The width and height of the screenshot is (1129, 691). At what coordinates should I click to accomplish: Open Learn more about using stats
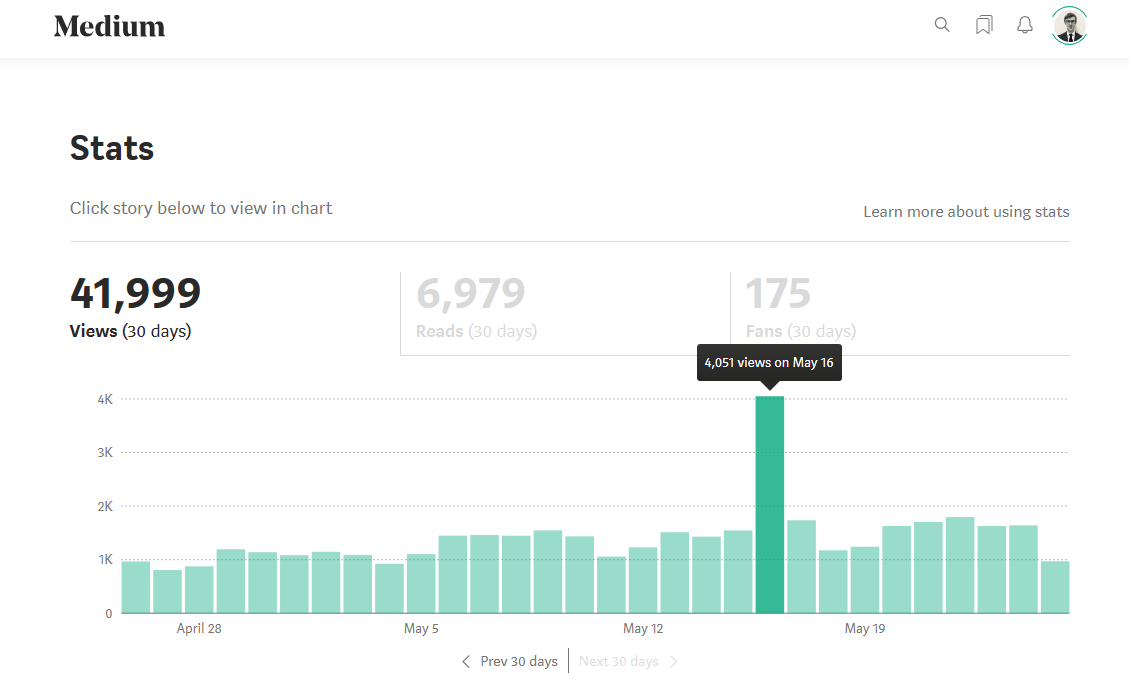(x=966, y=212)
